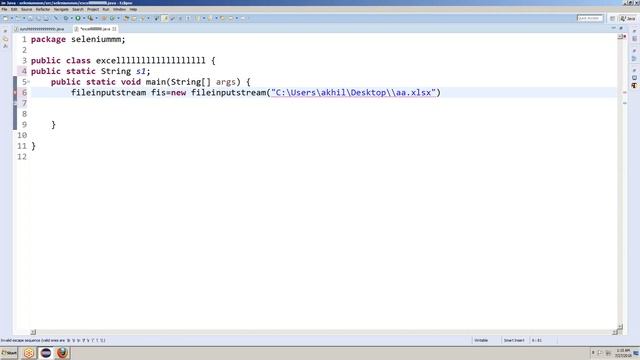Open the External Tools dropdown arrow
Screen dimensions: 640x360
(x=96, y=18)
